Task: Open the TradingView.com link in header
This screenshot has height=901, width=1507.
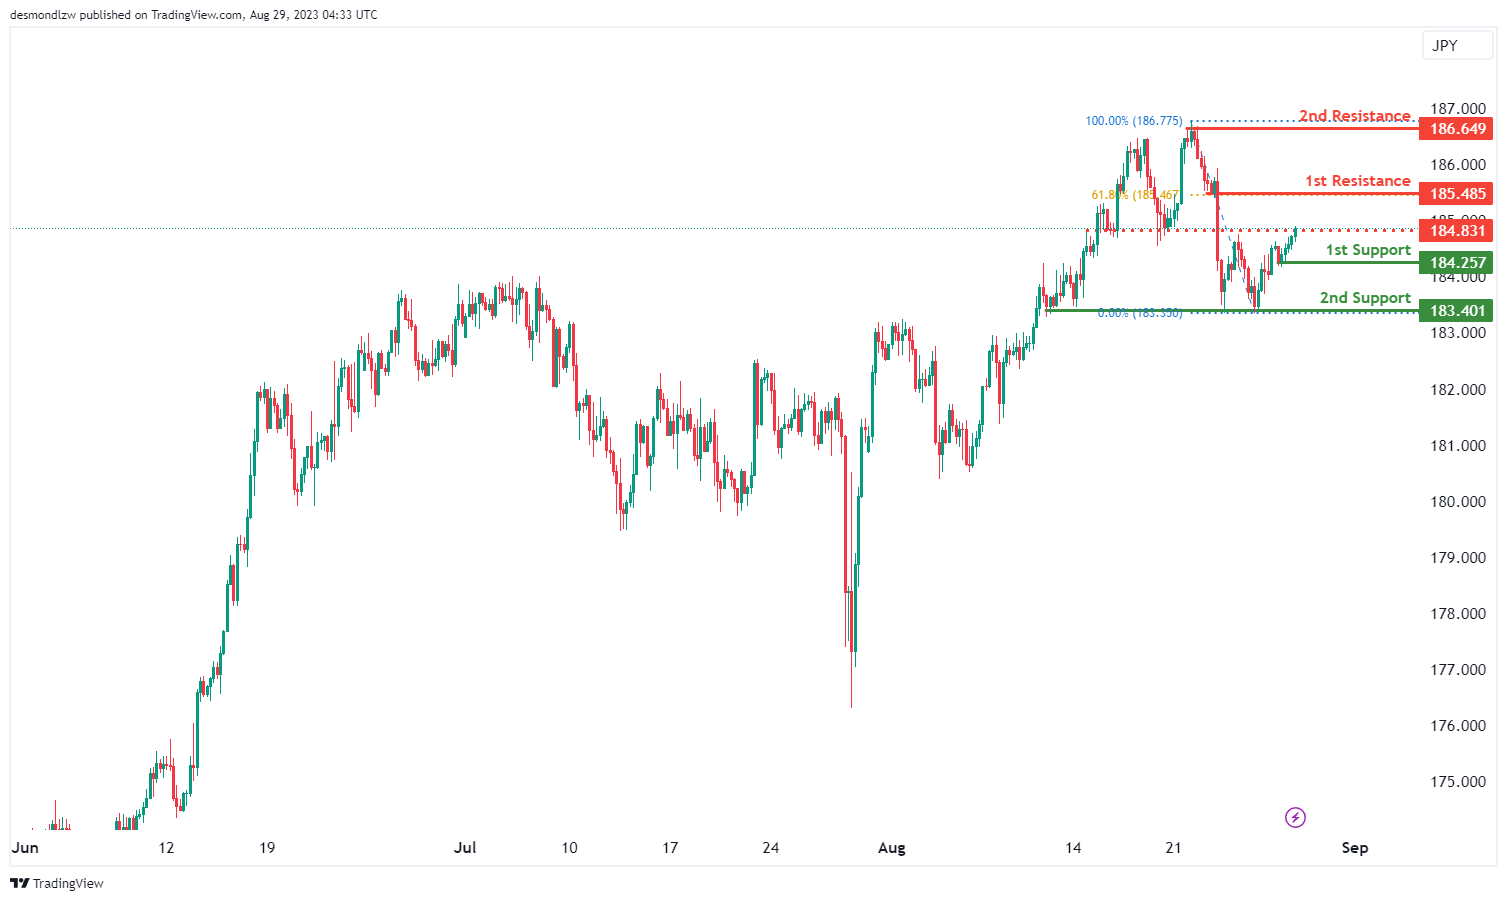Action: coord(196,15)
